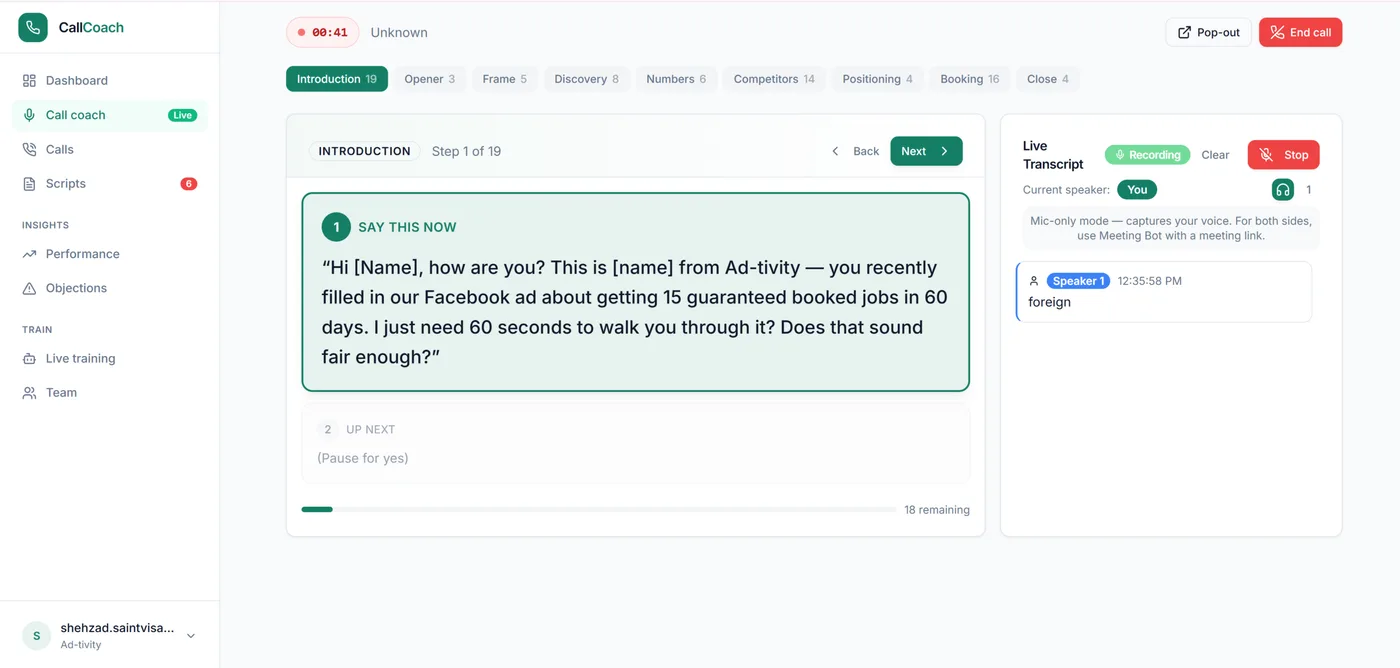
Task: Click the person icon beside Speaker 1
Action: tap(1034, 281)
